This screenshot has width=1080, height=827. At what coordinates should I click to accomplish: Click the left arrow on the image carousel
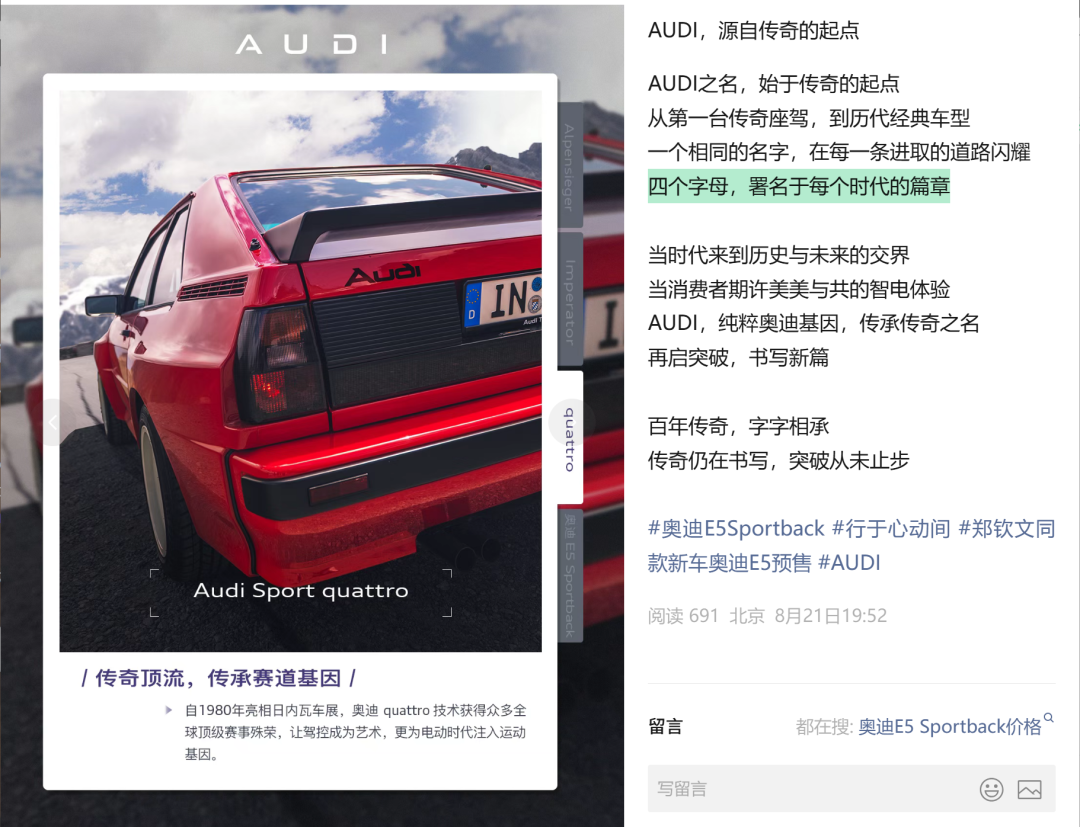[x=53, y=422]
